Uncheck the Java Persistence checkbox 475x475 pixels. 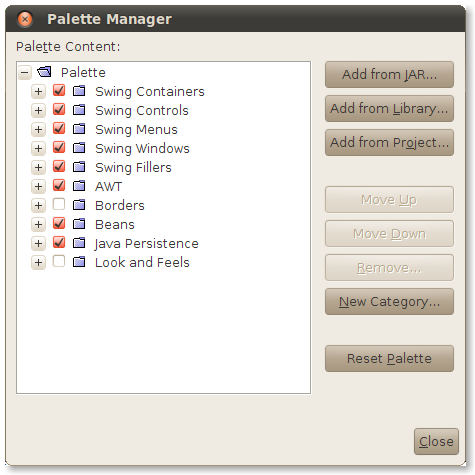[x=59, y=242]
